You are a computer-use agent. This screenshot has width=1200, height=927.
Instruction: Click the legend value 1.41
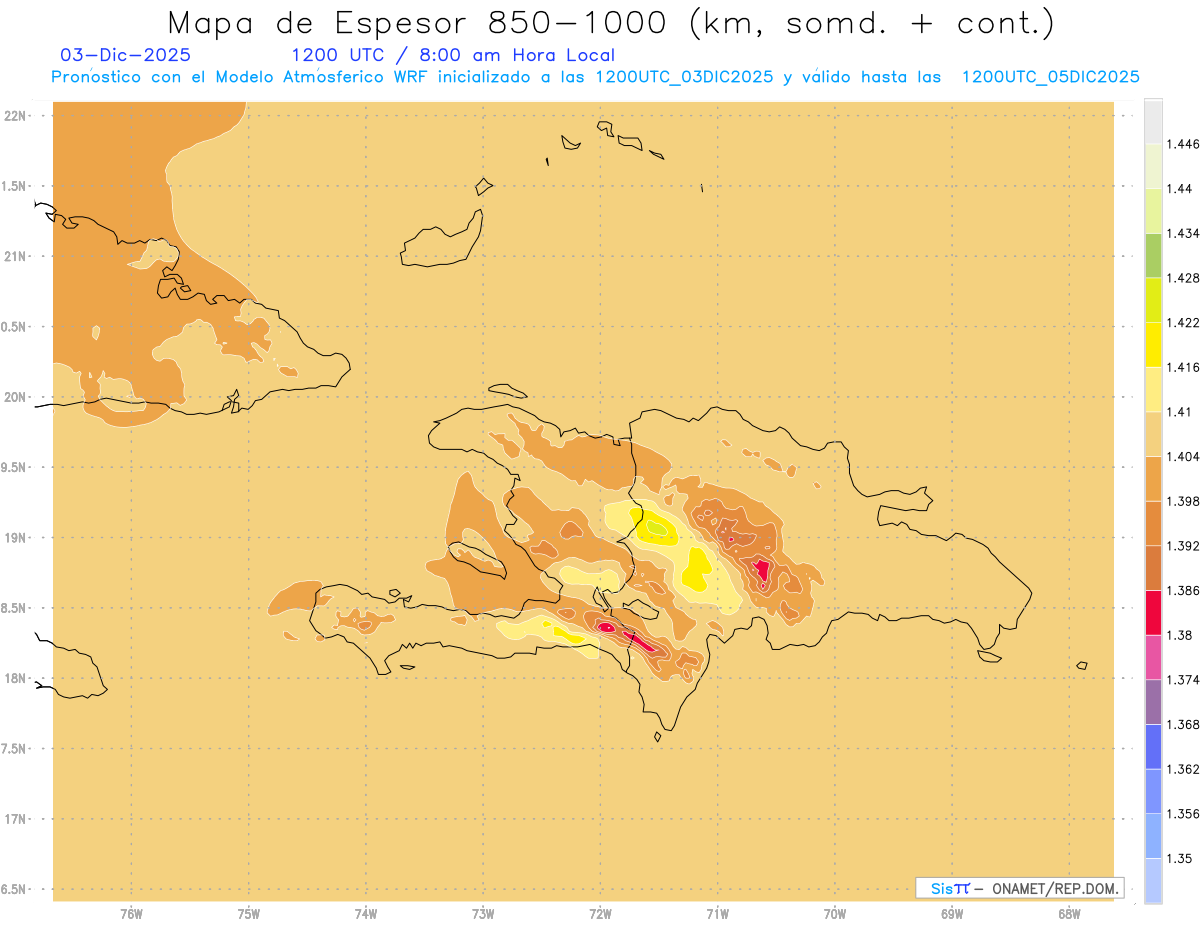click(x=1180, y=412)
